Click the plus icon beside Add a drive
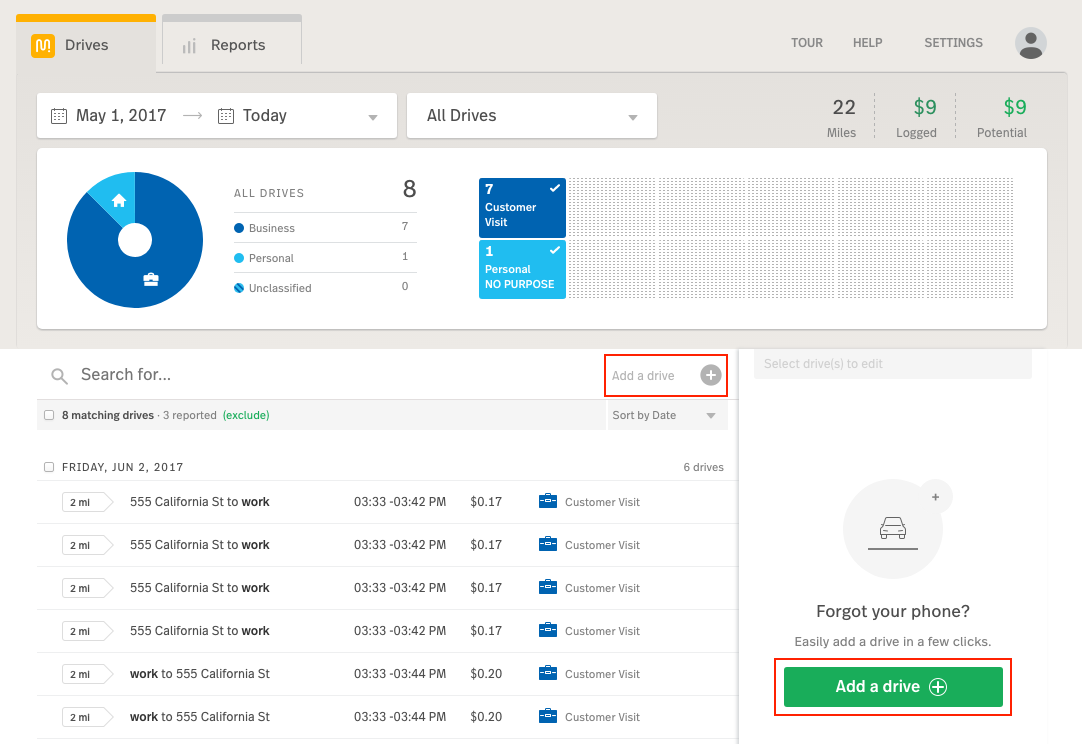1082x744 pixels. (x=710, y=375)
